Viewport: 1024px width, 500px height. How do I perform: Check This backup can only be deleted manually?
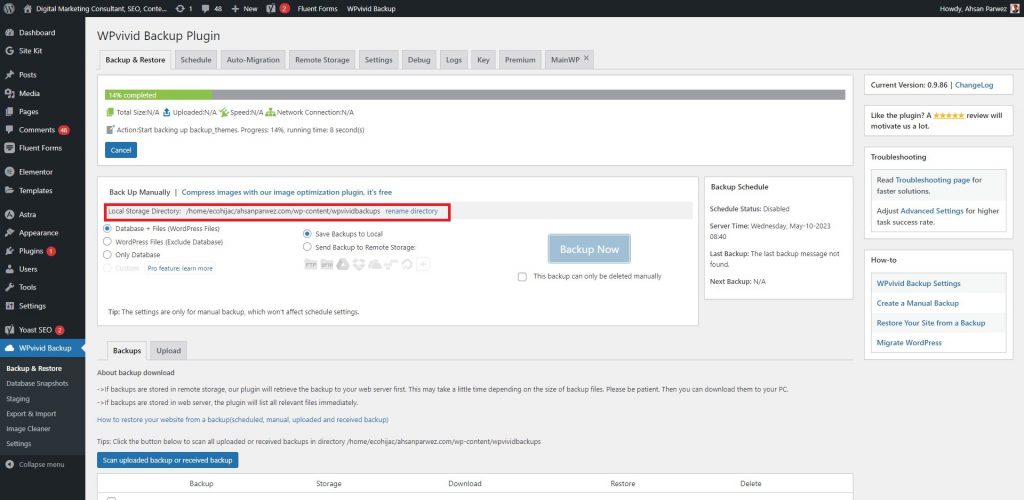coord(522,277)
